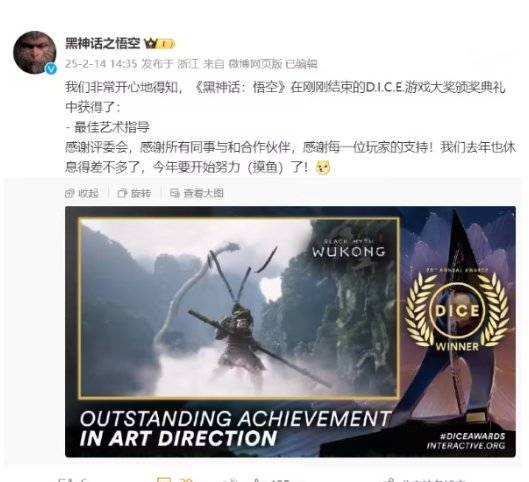This screenshot has width=529, height=482.
Task: Click the Outstanding Achievement in Art Direction caption
Action: (x=235, y=428)
